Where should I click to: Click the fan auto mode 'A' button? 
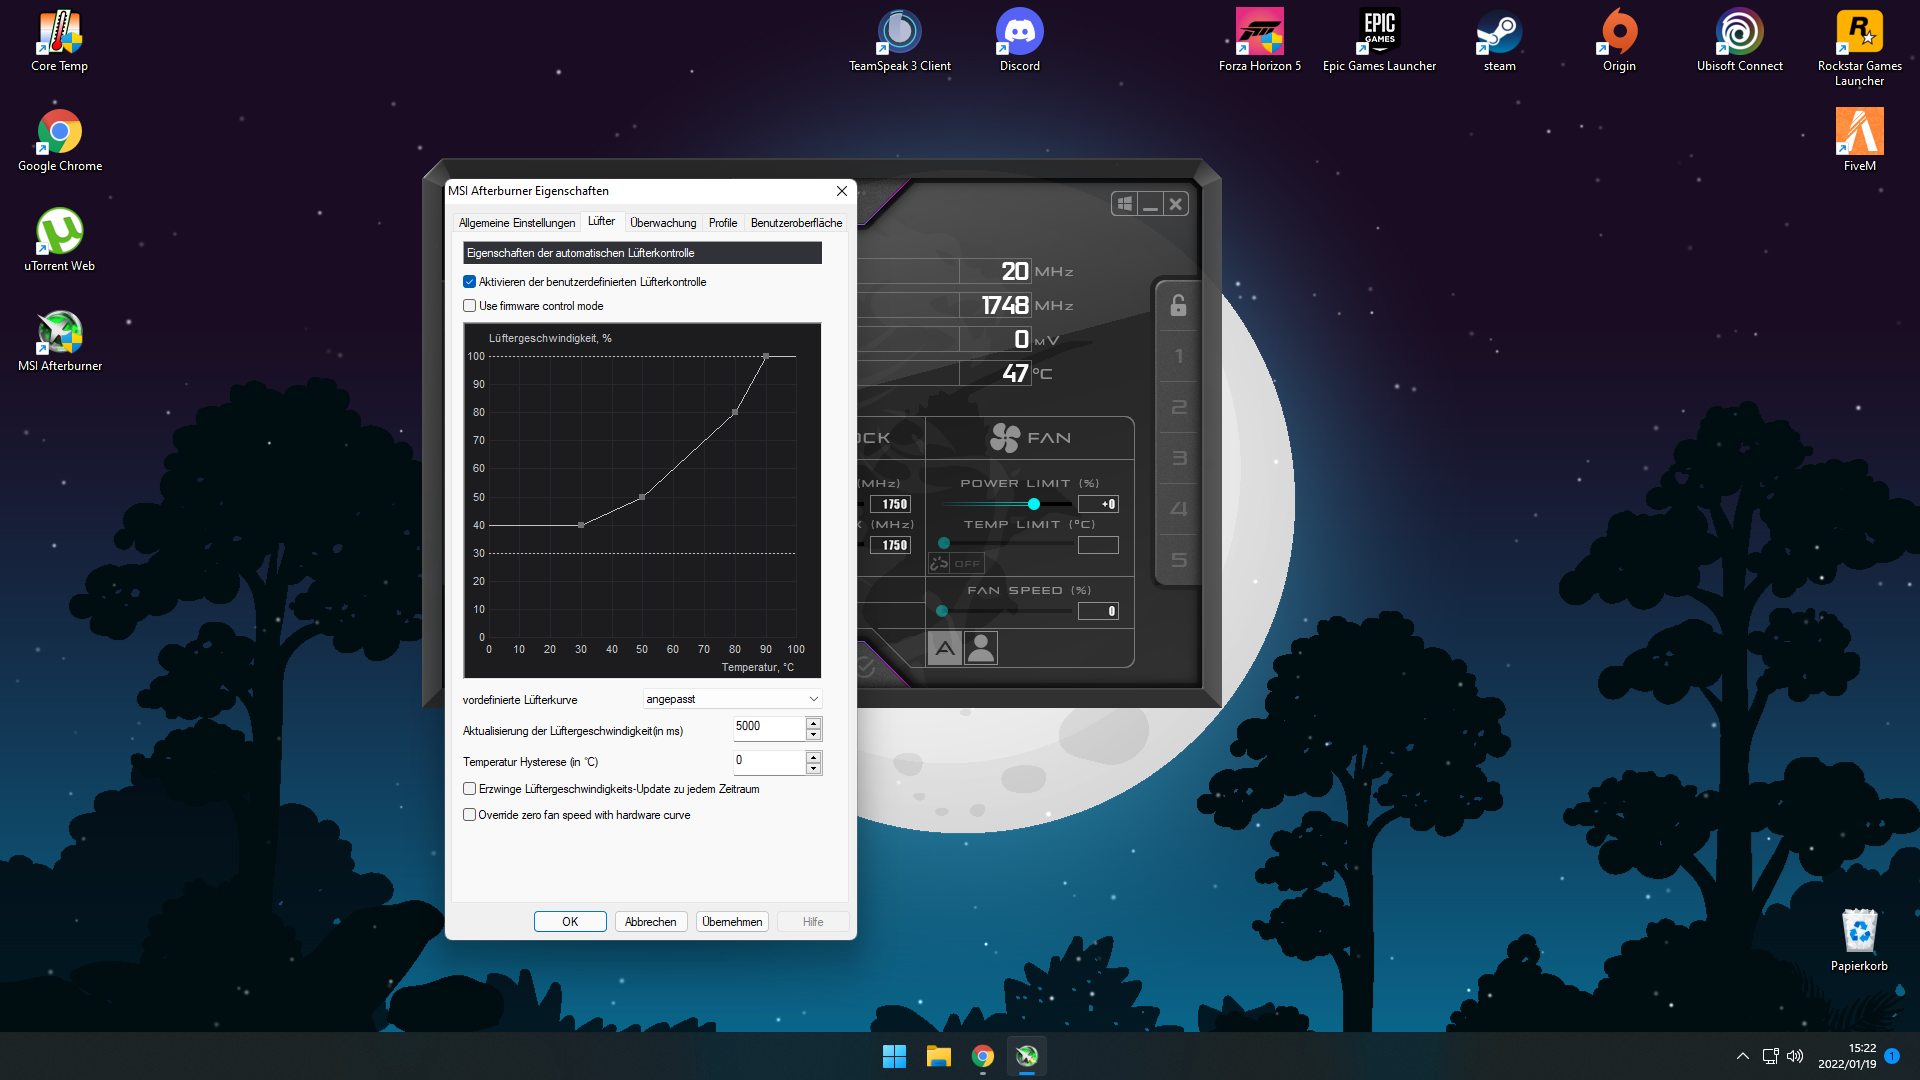click(x=944, y=648)
